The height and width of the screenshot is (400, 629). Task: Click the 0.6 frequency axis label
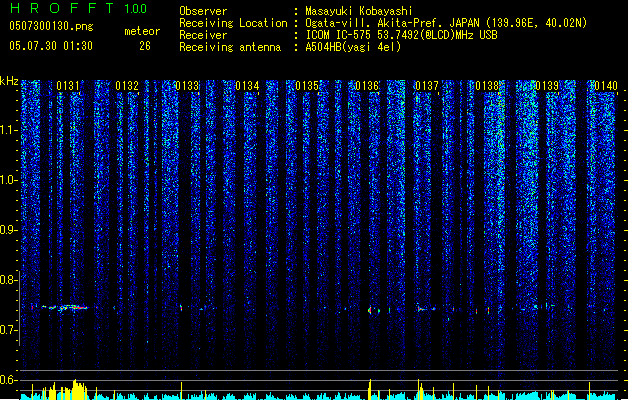[x=9, y=380]
